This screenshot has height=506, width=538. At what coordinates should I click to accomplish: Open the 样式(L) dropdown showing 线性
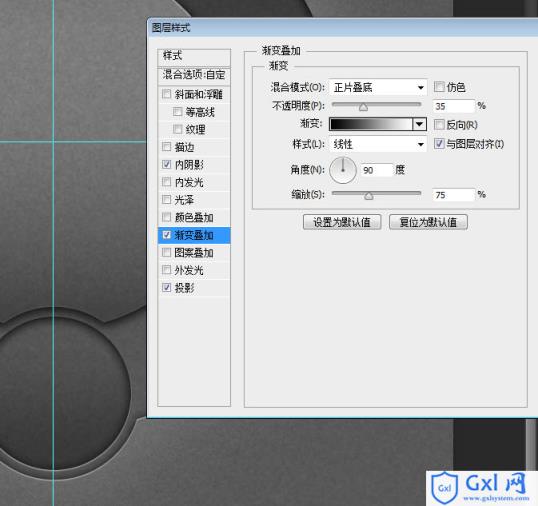tap(378, 144)
